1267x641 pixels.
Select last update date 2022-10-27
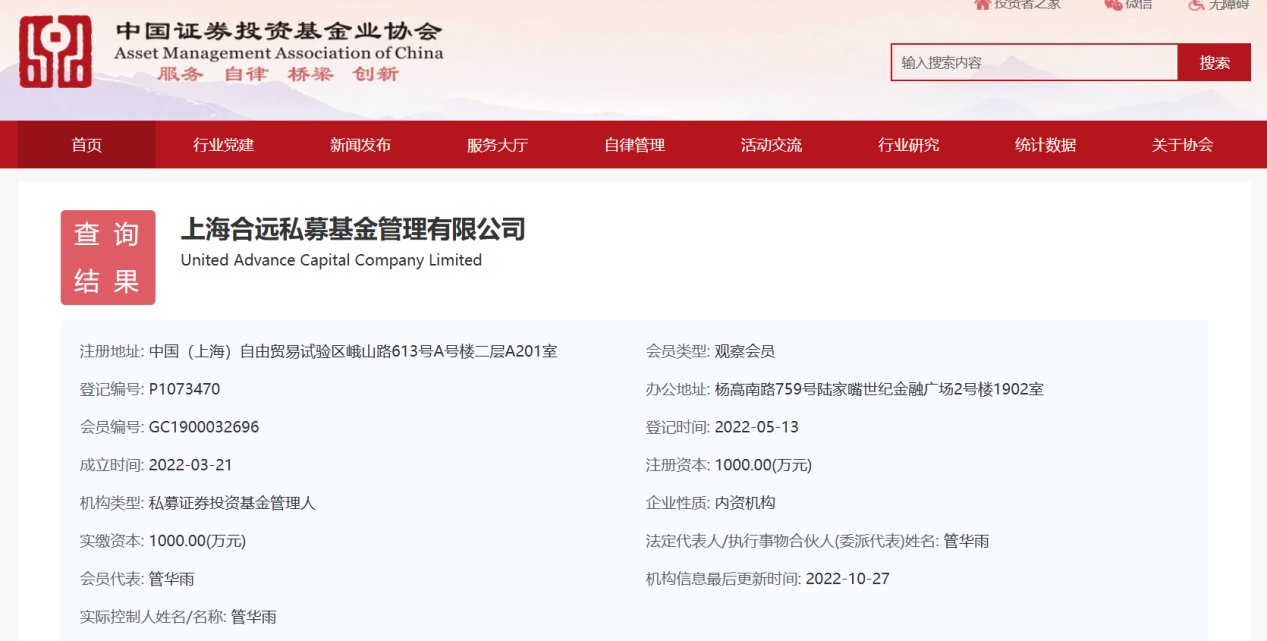click(848, 579)
